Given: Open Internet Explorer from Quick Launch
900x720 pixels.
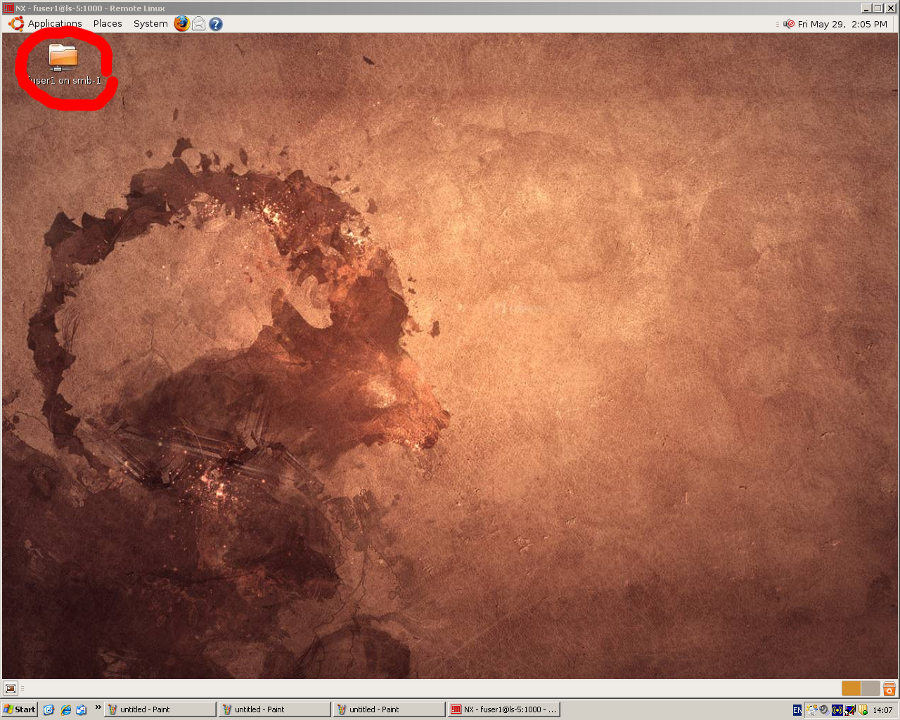Looking at the screenshot, I should pos(65,709).
